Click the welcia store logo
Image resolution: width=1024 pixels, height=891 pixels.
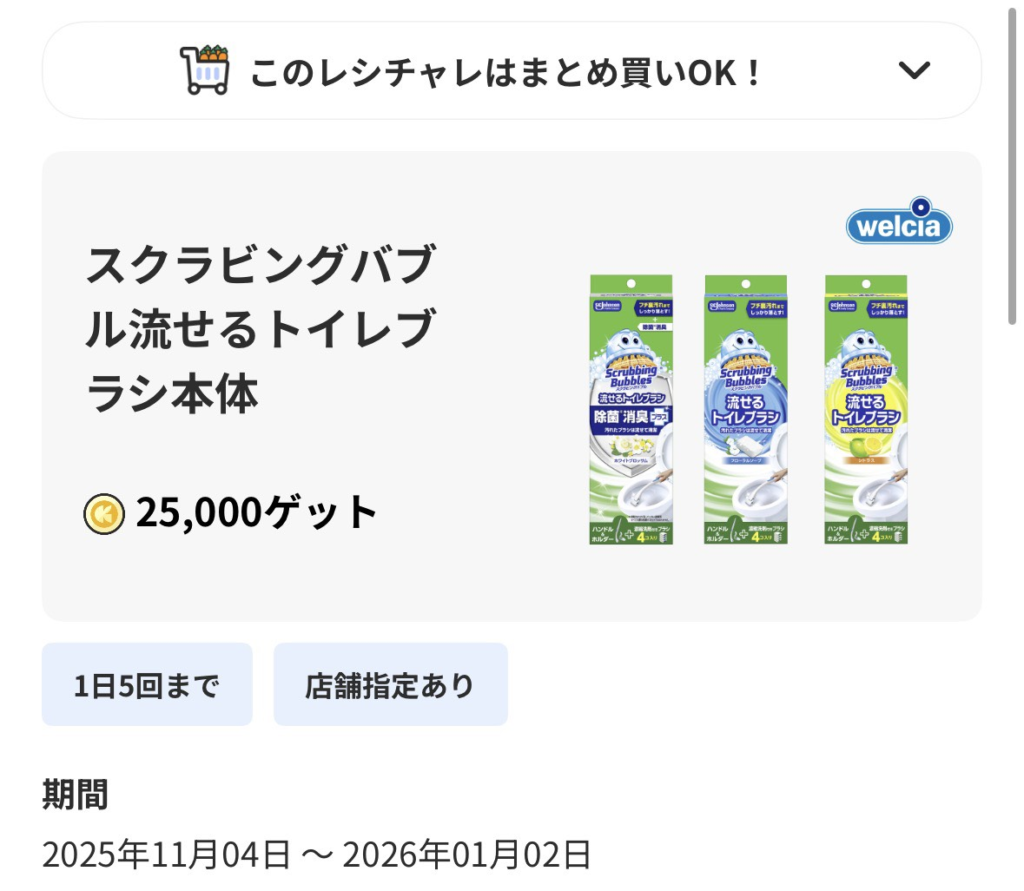click(899, 226)
